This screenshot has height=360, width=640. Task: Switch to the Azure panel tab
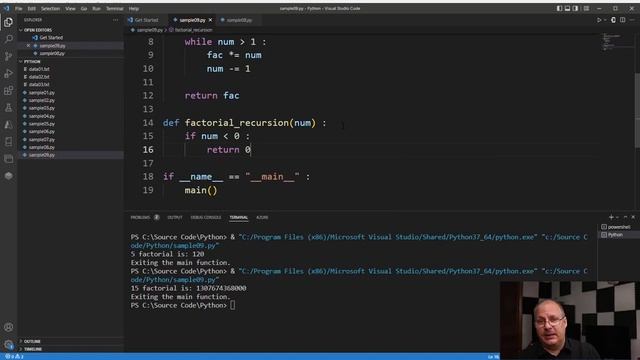click(262, 217)
